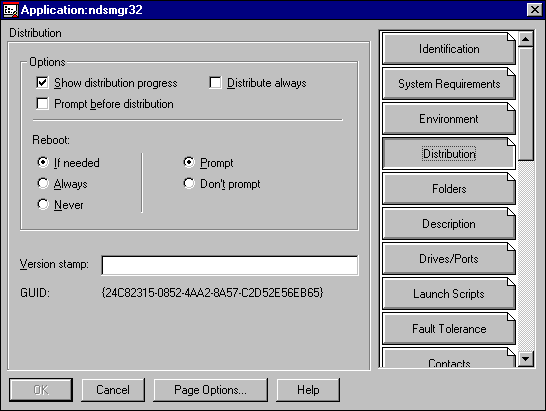Select the Never reboot radio button
This screenshot has width=546, height=411.
coord(43,204)
